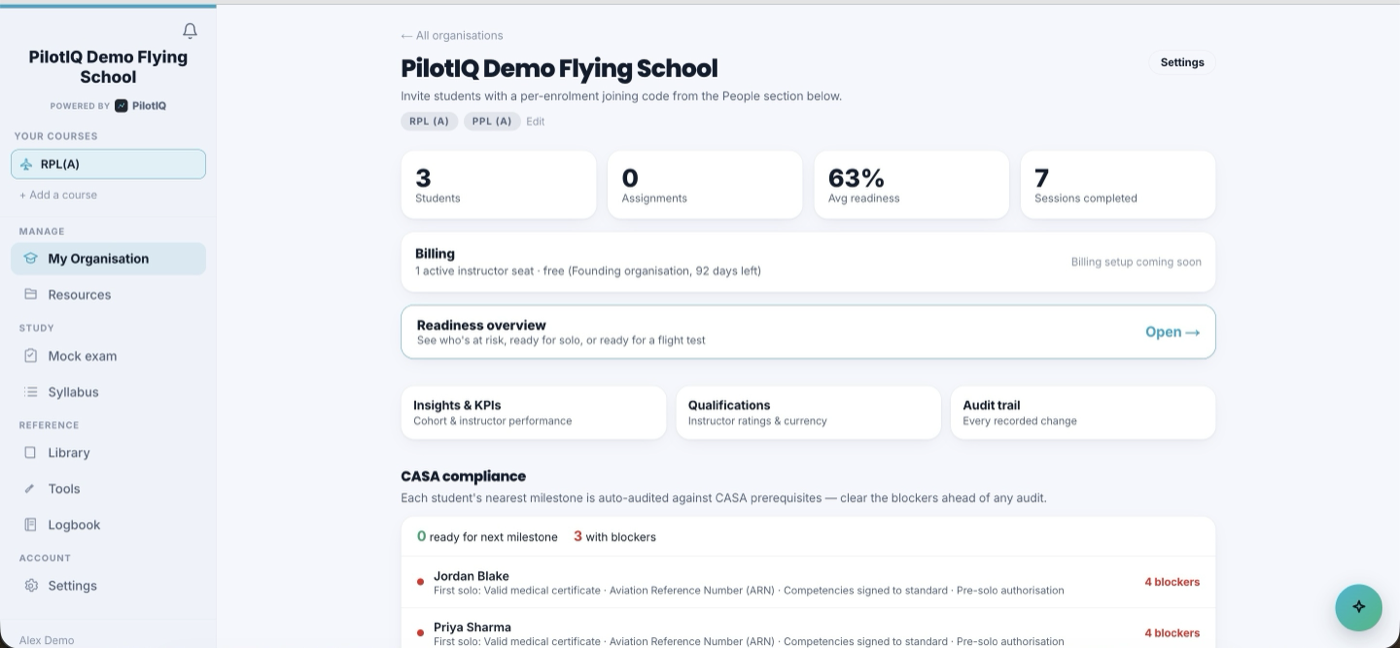Open the Library reference
This screenshot has height=648, width=1400.
coord(108,452)
